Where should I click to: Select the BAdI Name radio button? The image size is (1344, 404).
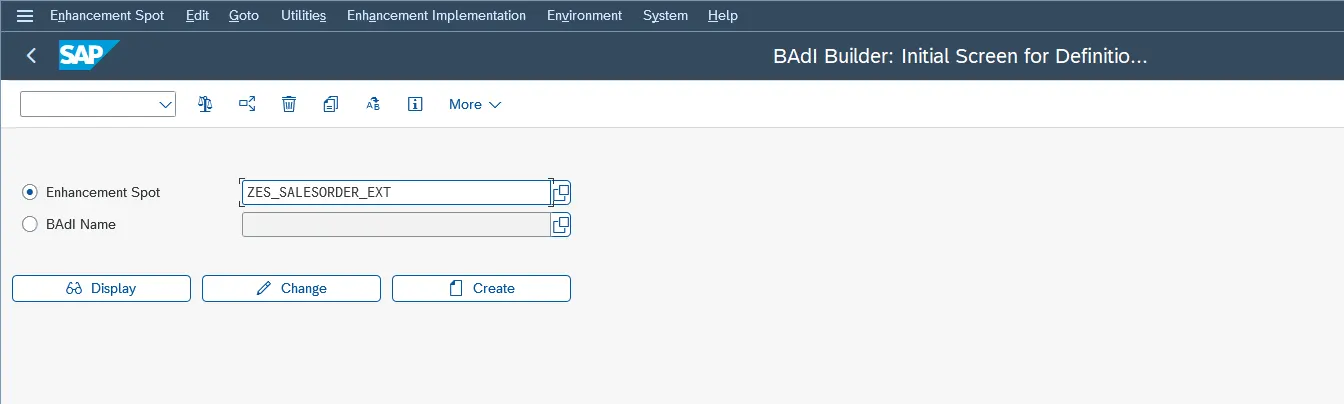pos(30,225)
